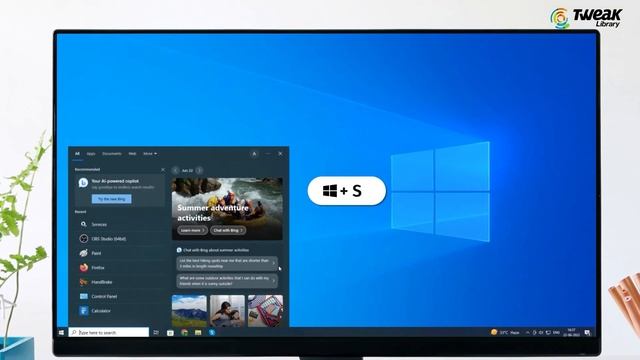
Task: Switch to the Apps search tab
Action: point(91,154)
